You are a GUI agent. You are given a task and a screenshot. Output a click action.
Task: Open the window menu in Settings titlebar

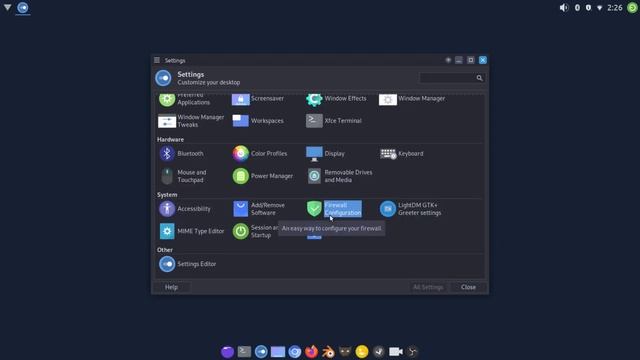tap(157, 60)
